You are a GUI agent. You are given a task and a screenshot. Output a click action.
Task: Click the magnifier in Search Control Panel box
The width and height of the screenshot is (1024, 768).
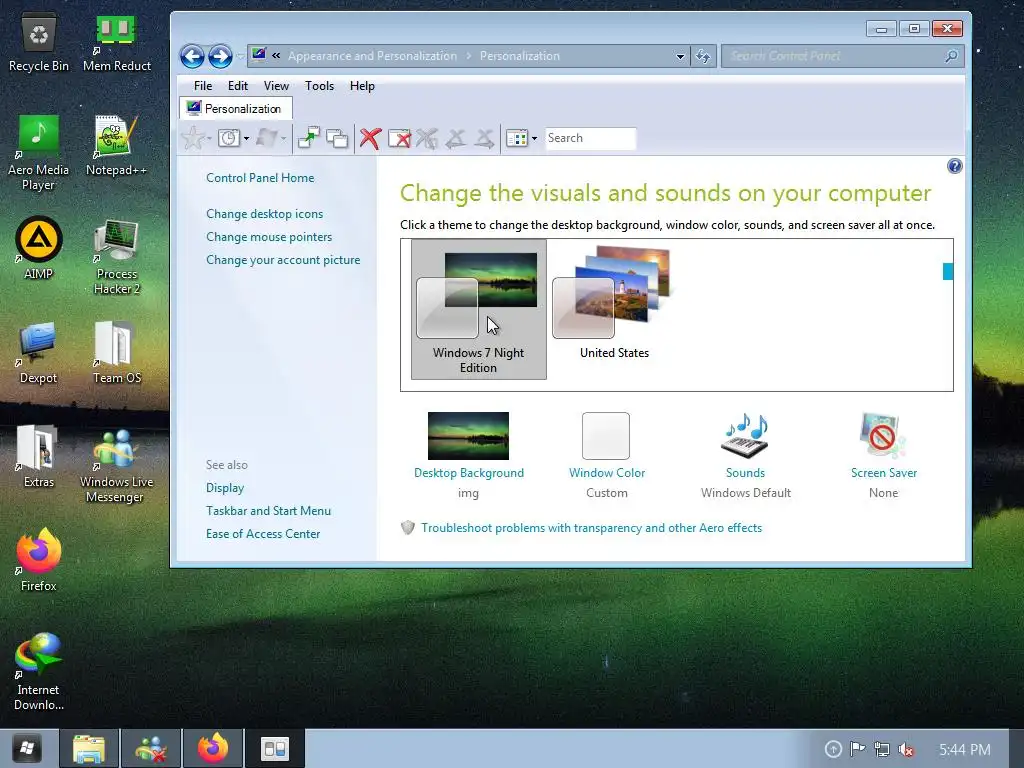pyautogui.click(x=952, y=56)
